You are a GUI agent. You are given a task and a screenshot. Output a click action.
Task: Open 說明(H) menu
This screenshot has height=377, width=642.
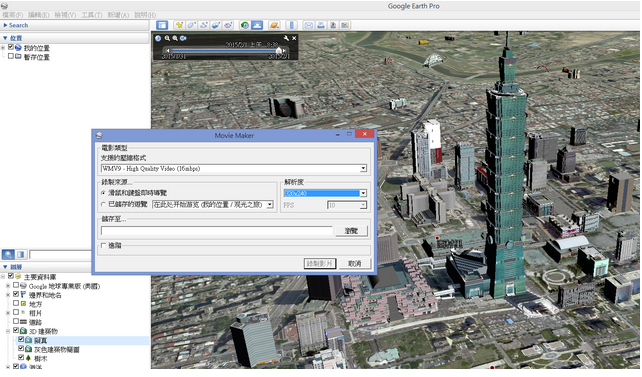pyautogui.click(x=145, y=15)
